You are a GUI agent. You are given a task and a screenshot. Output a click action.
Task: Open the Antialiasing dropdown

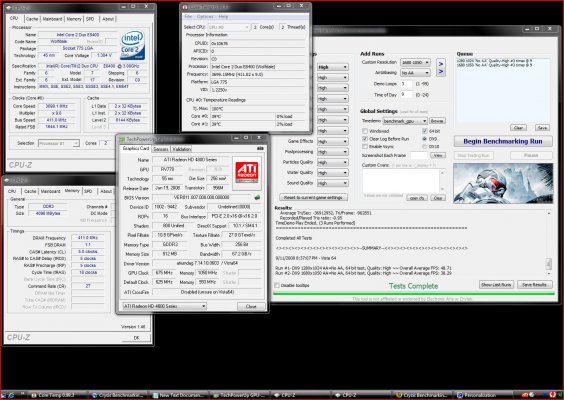[415, 73]
